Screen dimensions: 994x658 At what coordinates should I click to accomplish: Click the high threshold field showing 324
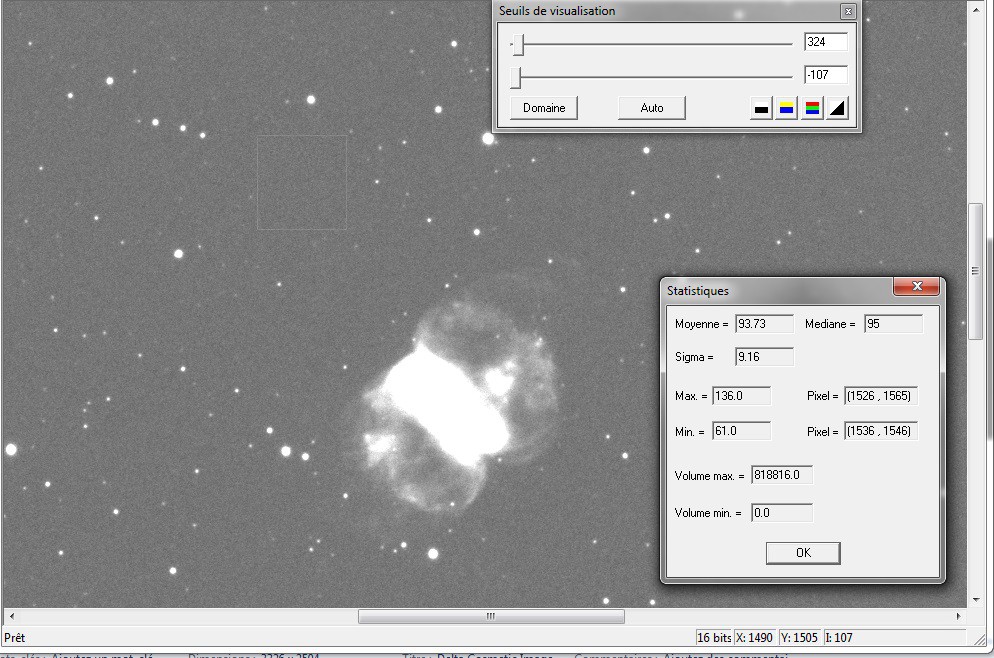(825, 42)
